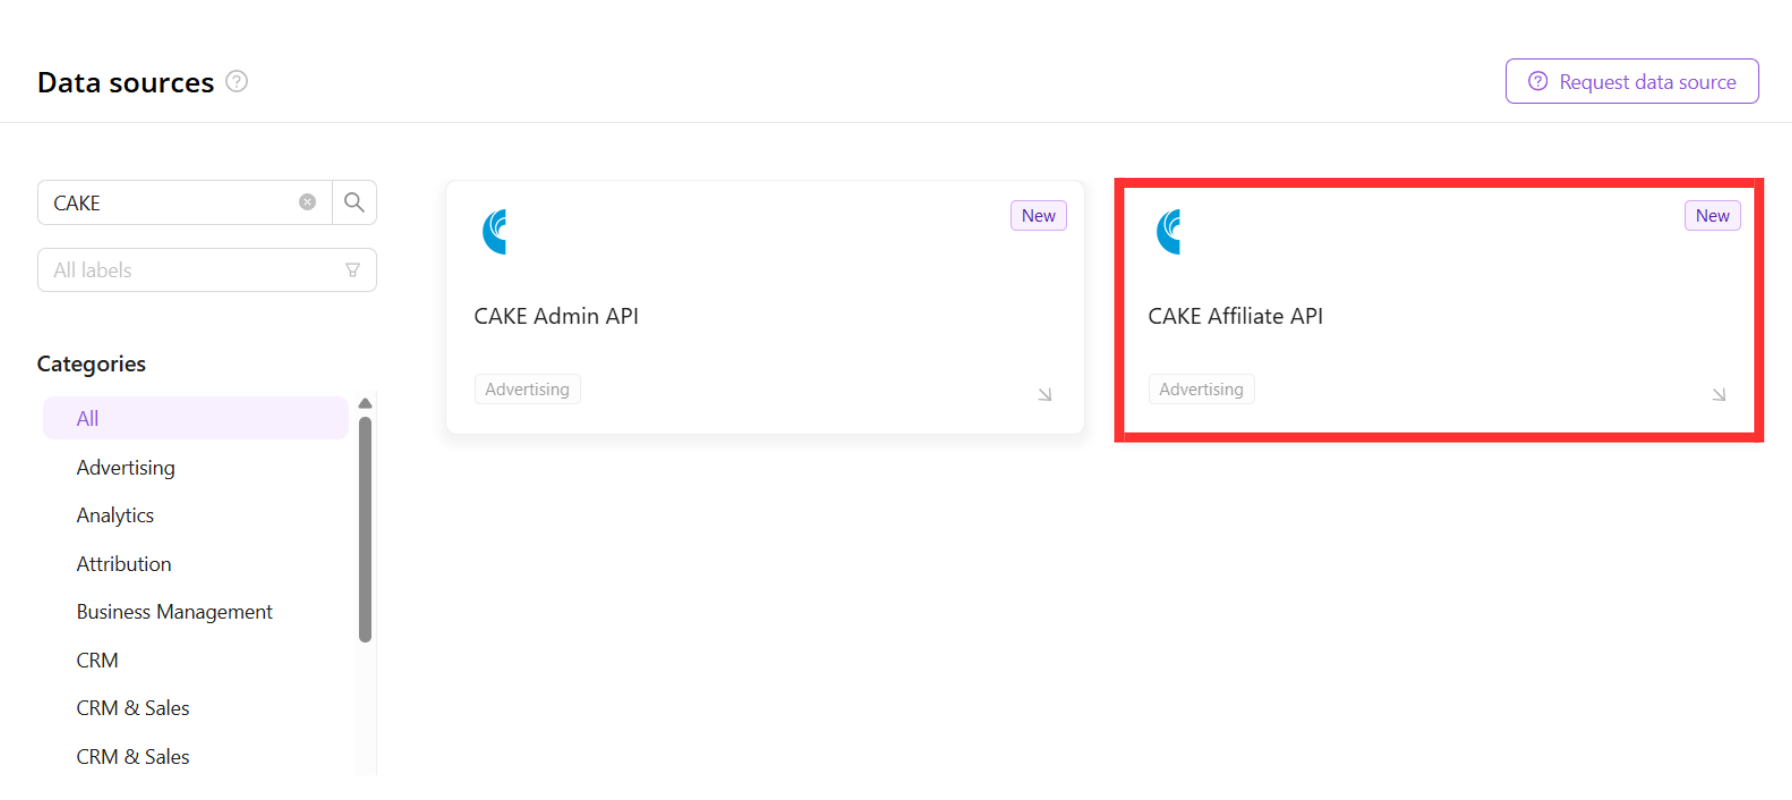This screenshot has height=800, width=1792.
Task: Select the All category
Action: [88, 418]
